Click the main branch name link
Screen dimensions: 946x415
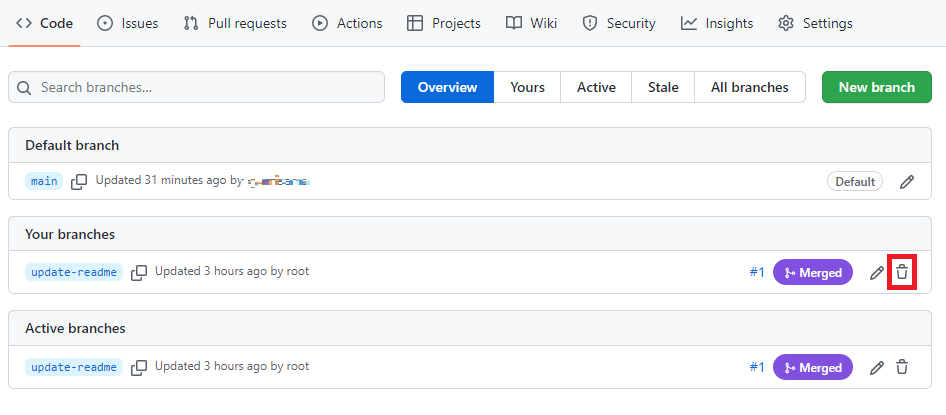click(44, 181)
